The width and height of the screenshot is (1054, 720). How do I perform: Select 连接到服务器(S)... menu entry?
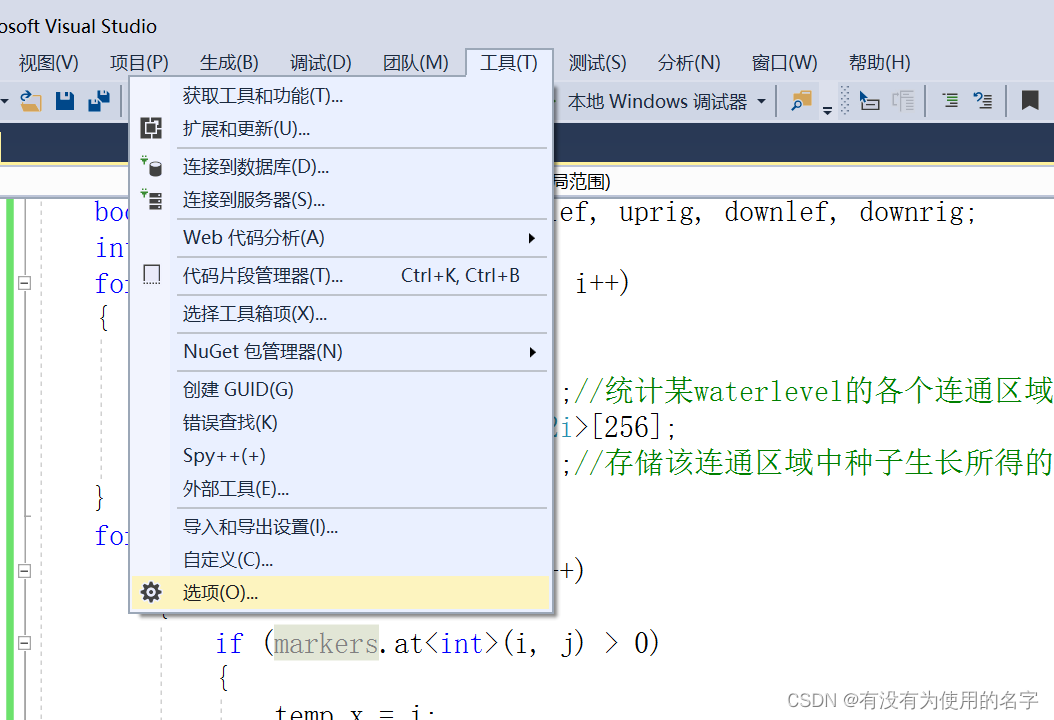(341, 200)
